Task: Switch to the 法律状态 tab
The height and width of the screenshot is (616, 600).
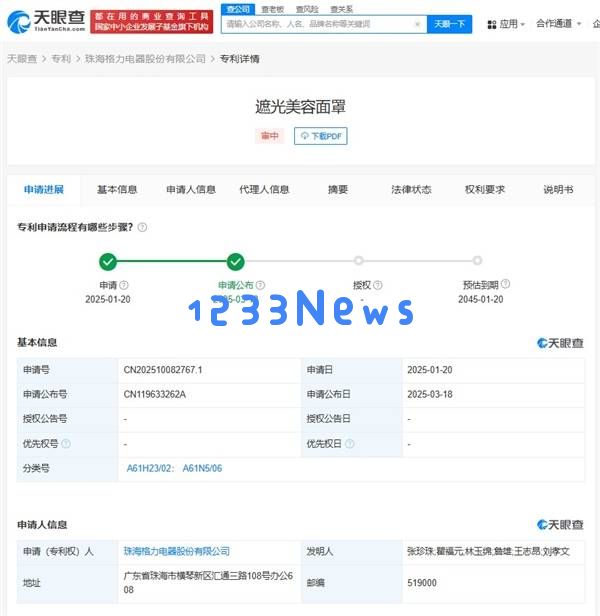Action: click(x=411, y=189)
